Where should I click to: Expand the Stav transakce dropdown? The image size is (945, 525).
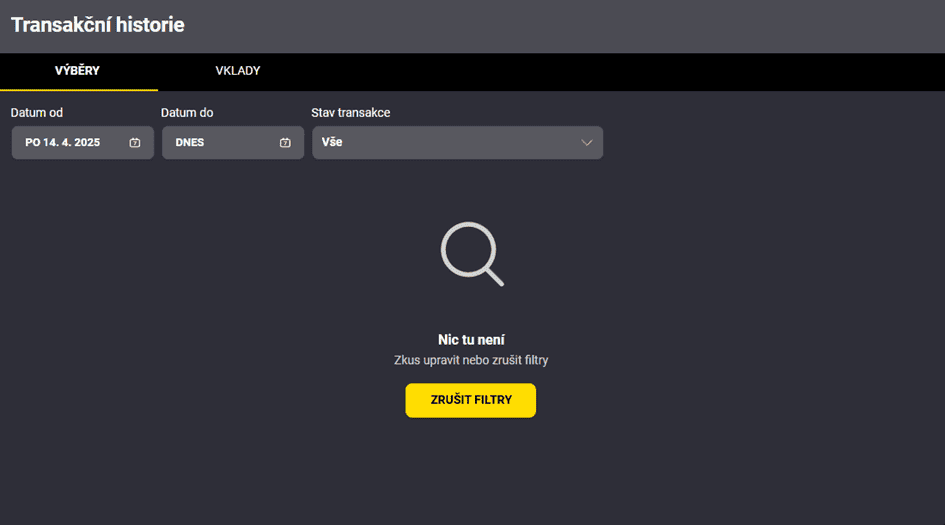pyautogui.click(x=457, y=143)
